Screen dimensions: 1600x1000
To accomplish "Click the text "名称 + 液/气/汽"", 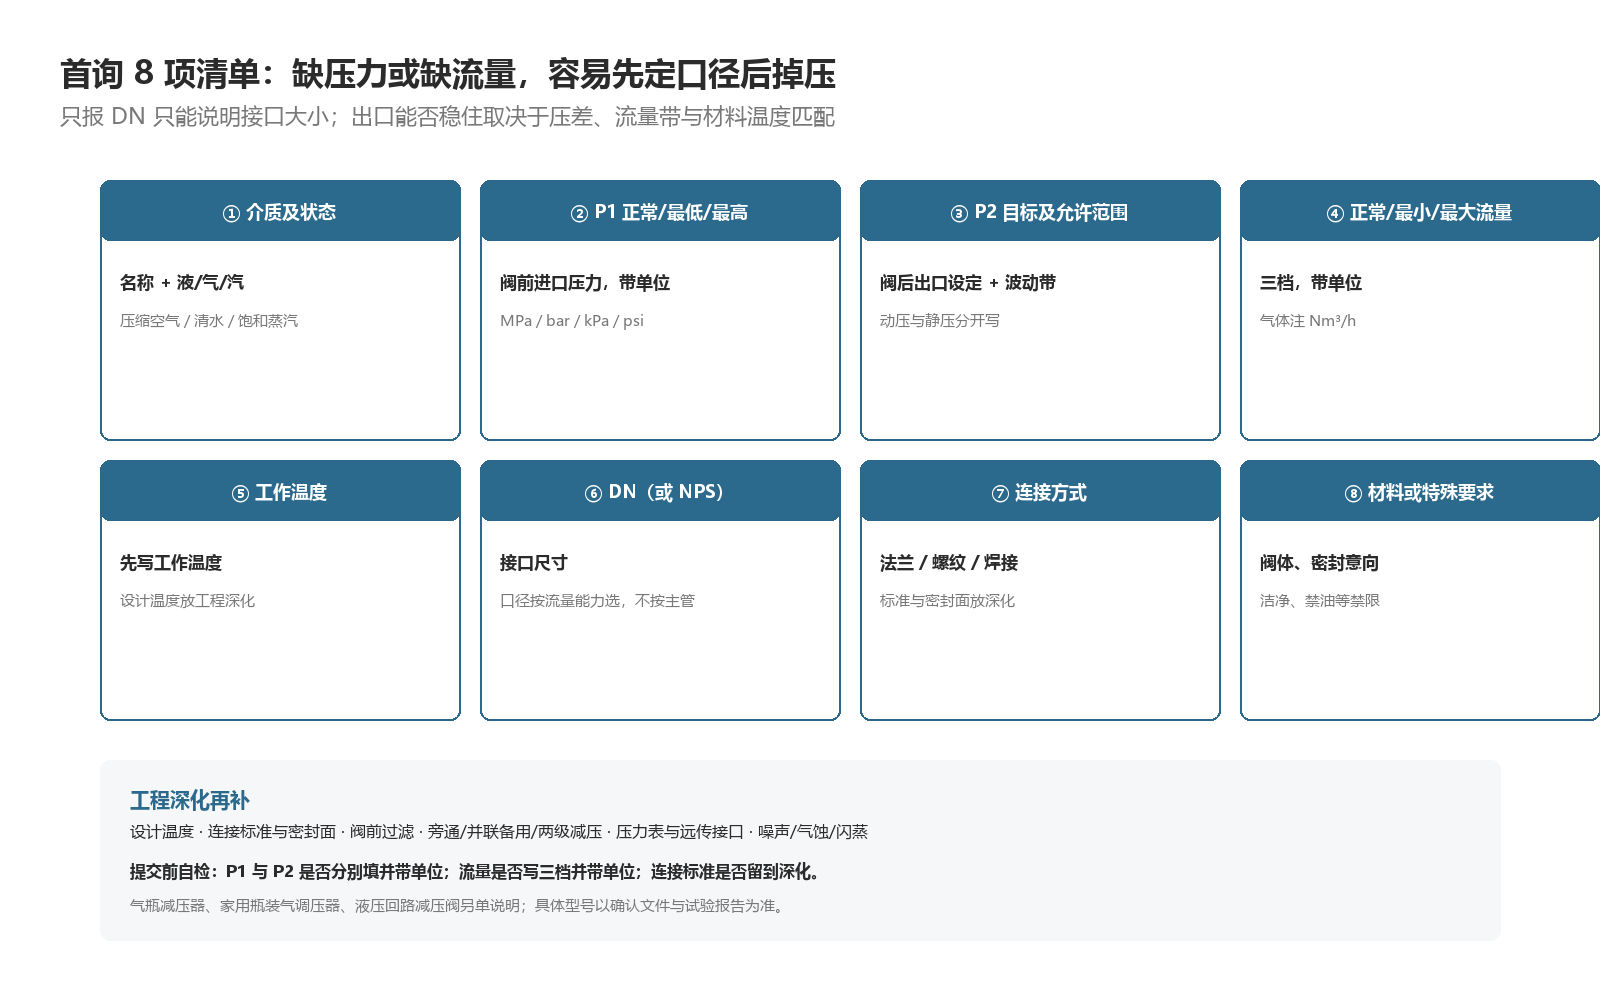I will (182, 283).
